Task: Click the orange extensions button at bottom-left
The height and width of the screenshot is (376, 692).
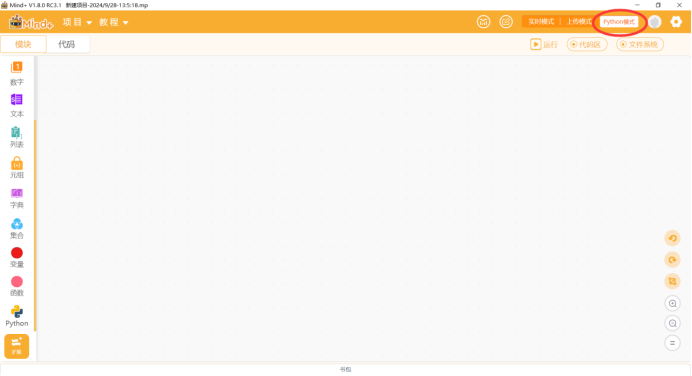Action: click(x=17, y=346)
